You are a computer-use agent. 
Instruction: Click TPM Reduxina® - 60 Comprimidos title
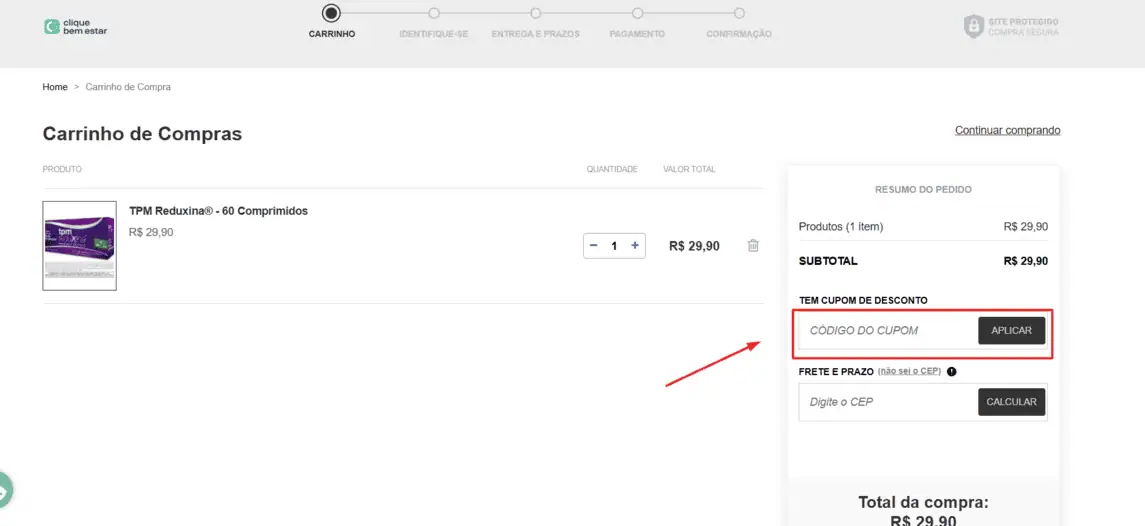[x=218, y=211]
